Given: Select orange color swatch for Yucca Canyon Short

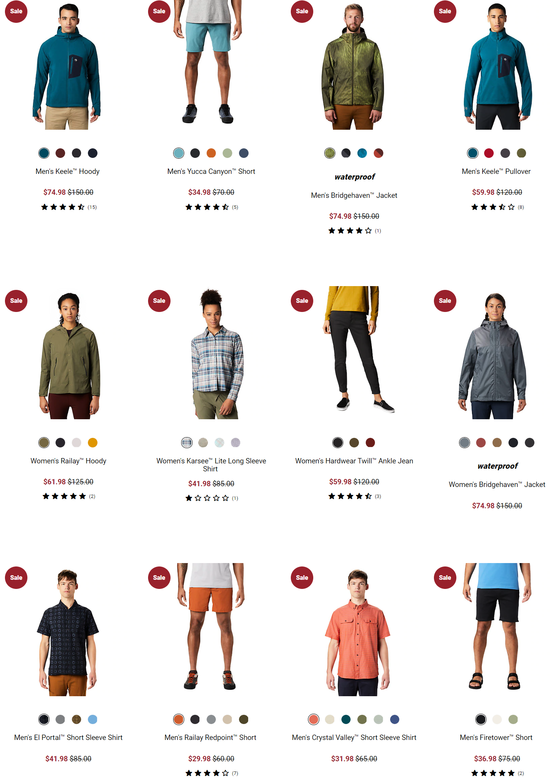Looking at the screenshot, I should (211, 153).
